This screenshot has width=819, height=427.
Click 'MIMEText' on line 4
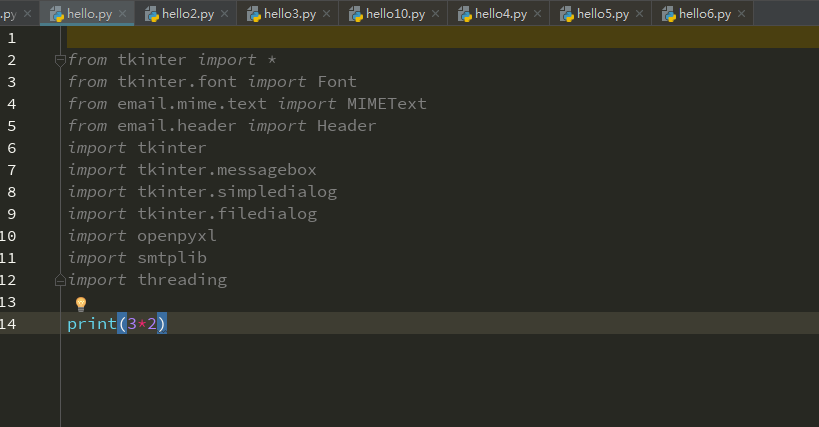click(x=387, y=104)
